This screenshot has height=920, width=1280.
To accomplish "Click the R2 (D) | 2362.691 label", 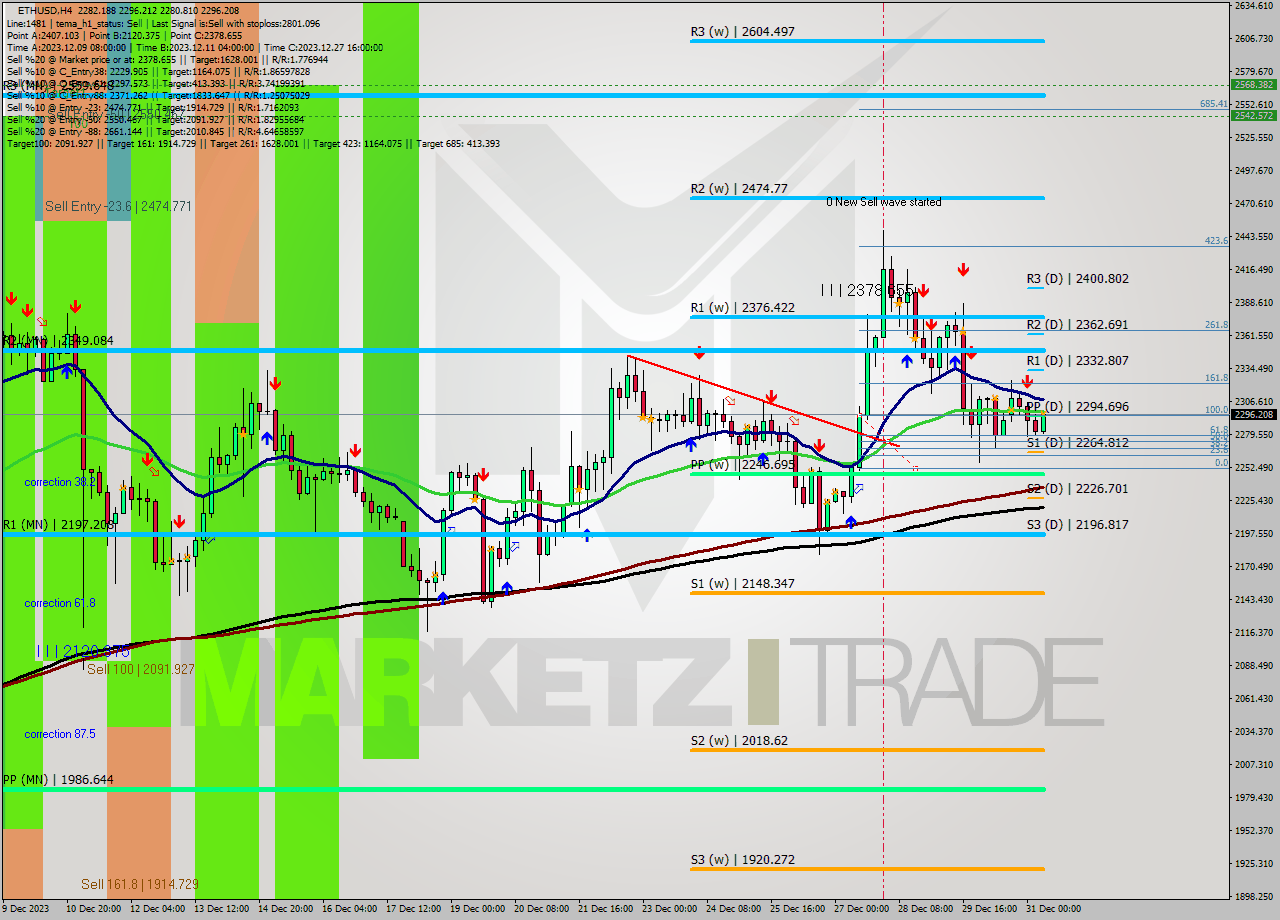I will coord(1077,325).
